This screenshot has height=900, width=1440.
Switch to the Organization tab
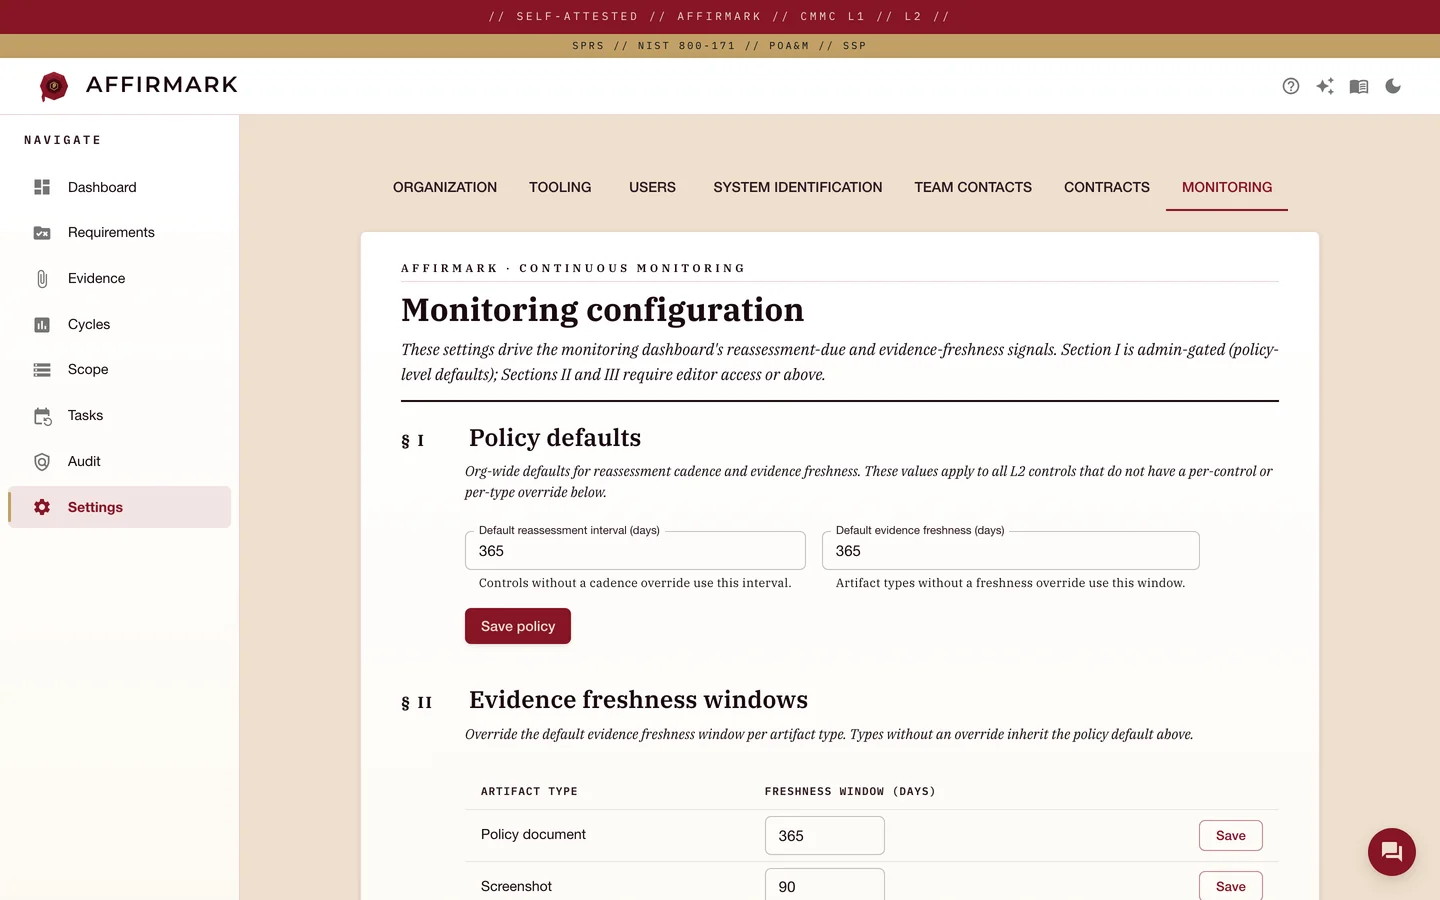click(445, 187)
